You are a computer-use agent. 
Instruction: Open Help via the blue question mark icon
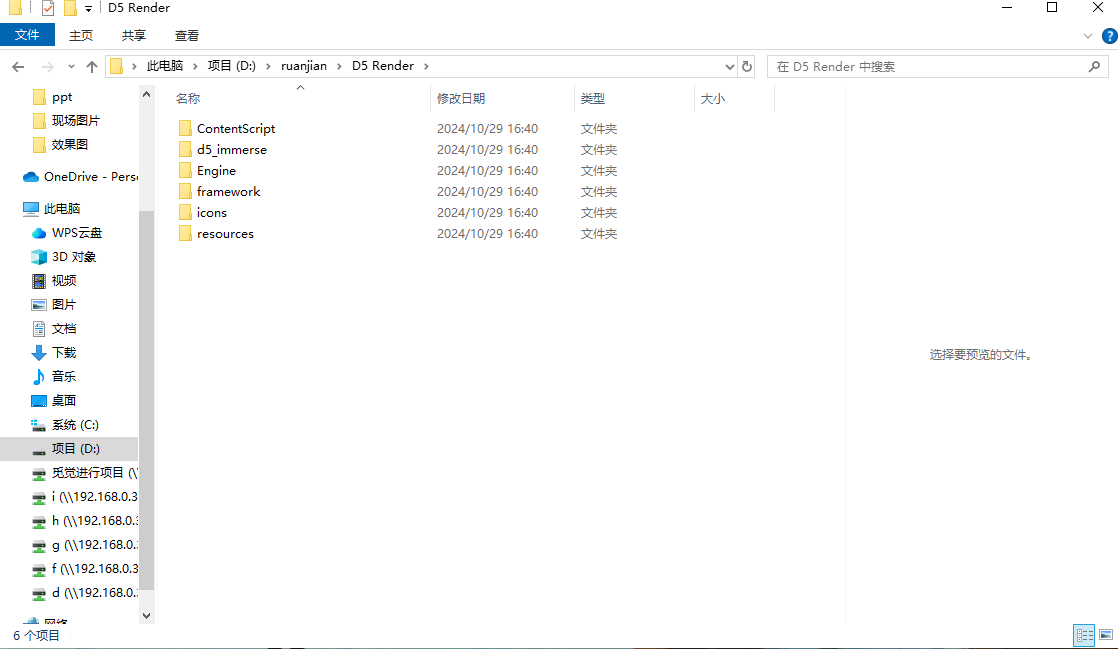1109,36
